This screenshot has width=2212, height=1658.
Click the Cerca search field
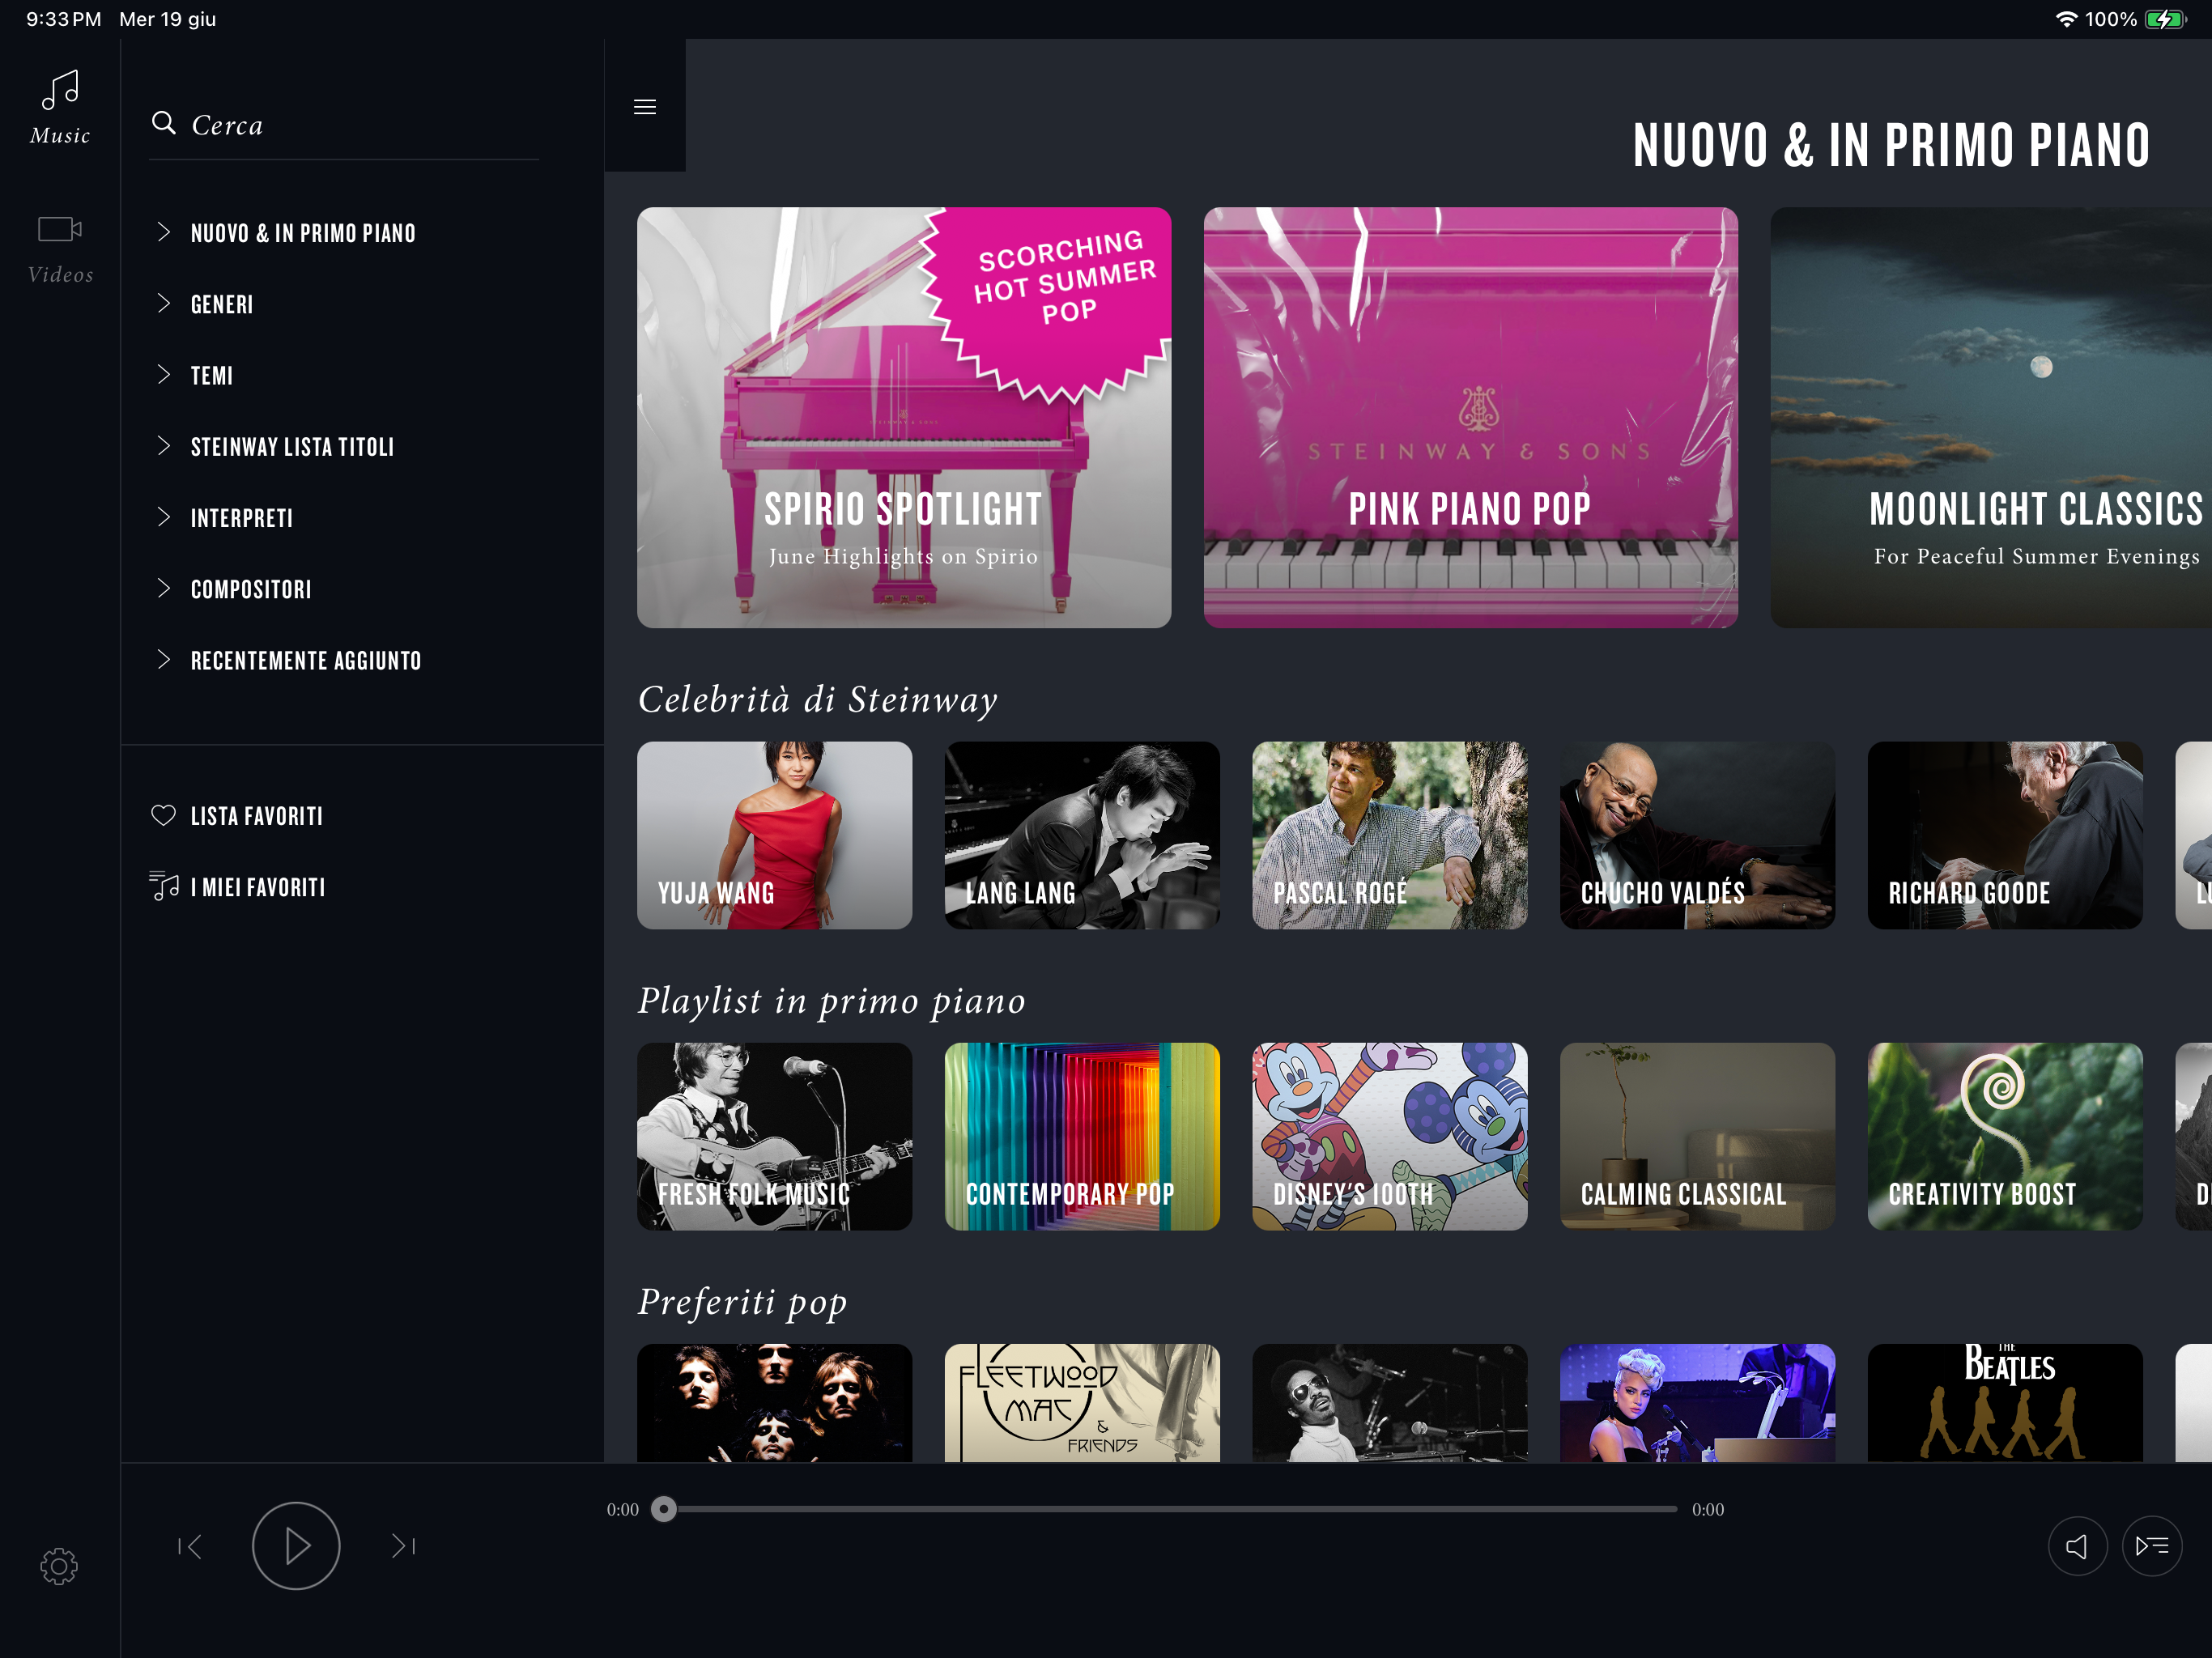click(x=344, y=126)
